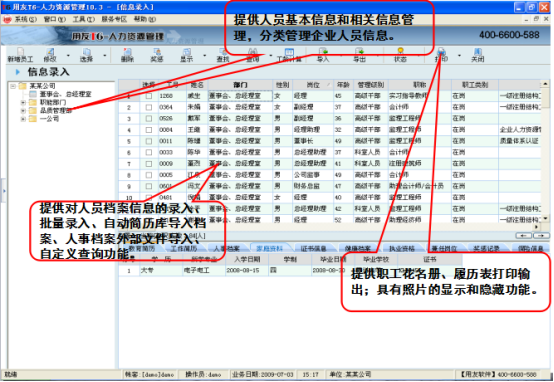
Task: Open the 服务专区 menu
Action: click(x=114, y=19)
